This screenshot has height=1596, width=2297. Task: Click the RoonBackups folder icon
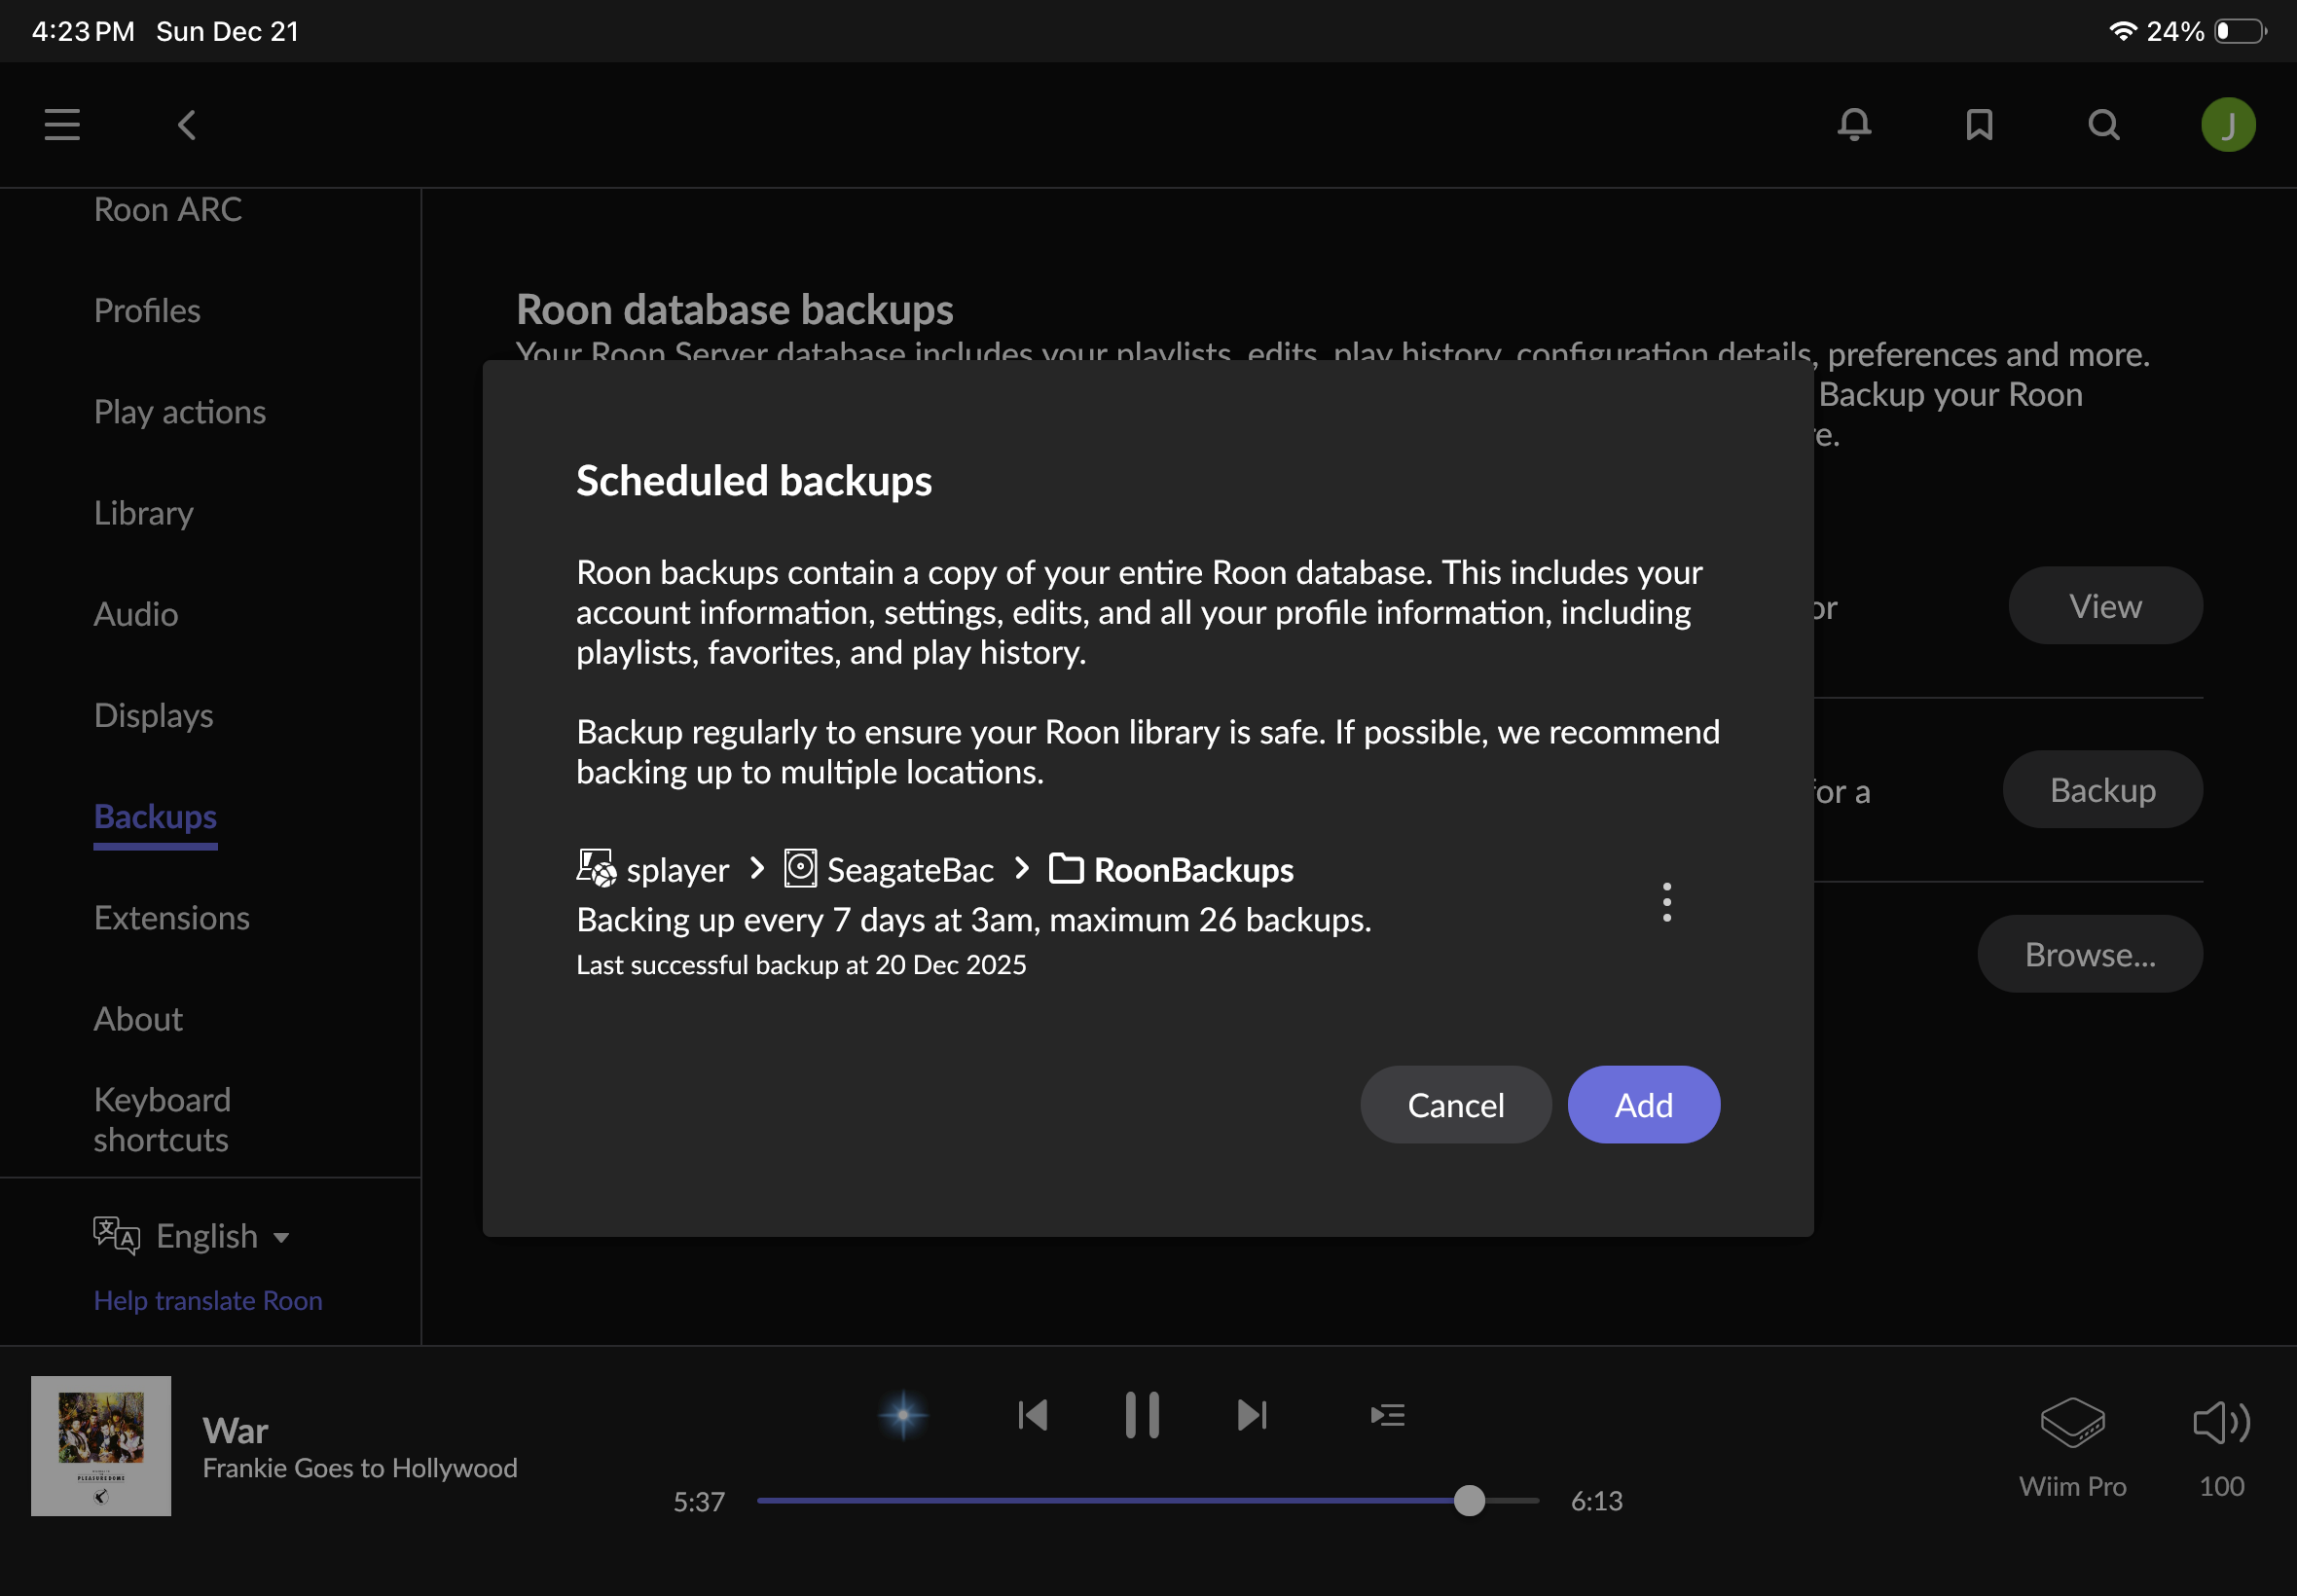click(x=1065, y=868)
